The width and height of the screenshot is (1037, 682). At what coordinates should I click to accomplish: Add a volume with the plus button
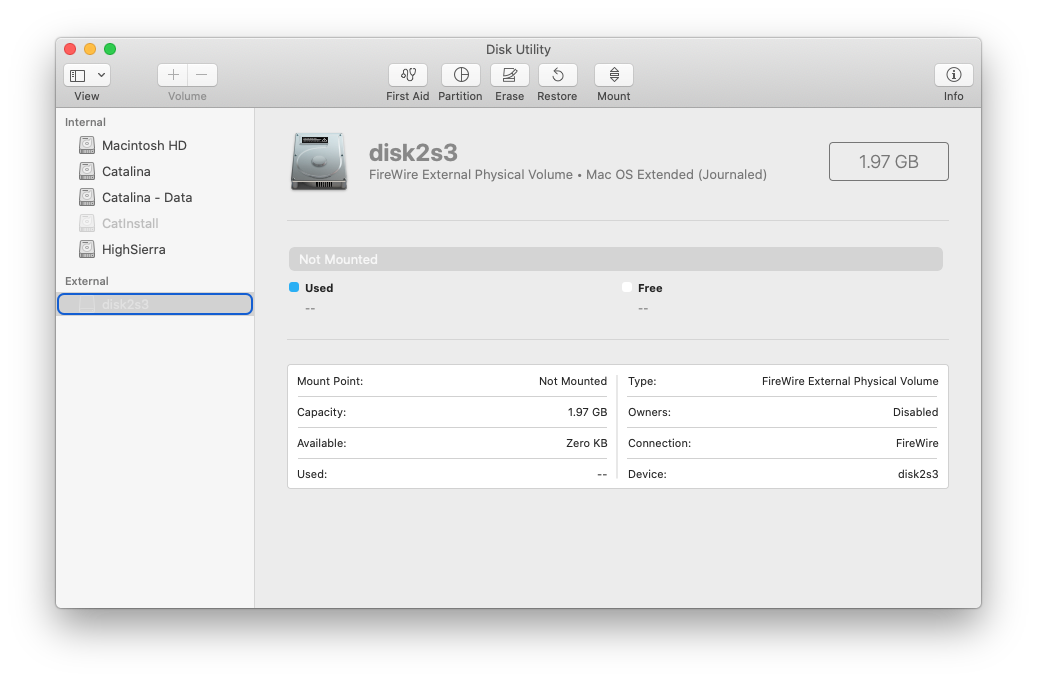click(173, 75)
